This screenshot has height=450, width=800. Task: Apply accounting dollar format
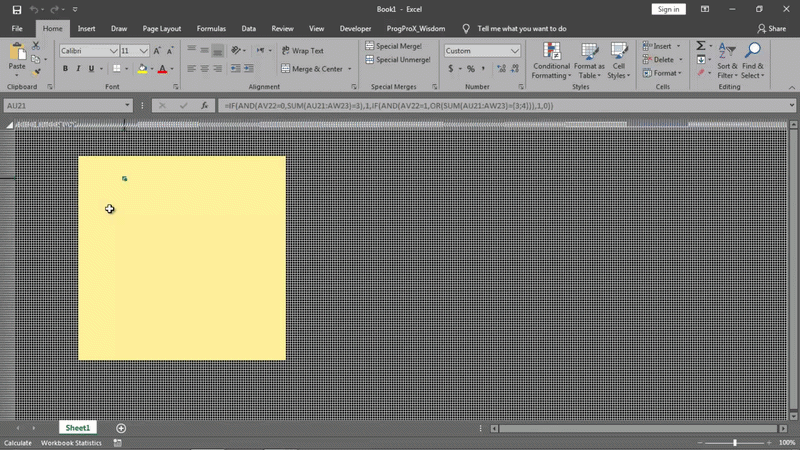point(451,68)
